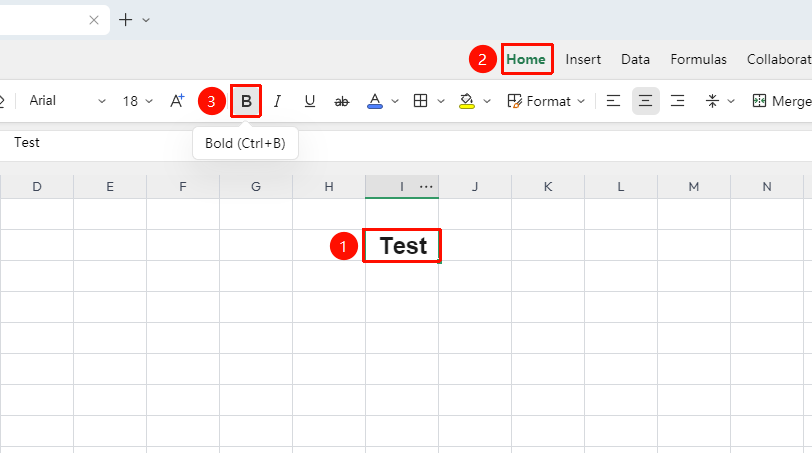Open the Insert tab

[583, 59]
